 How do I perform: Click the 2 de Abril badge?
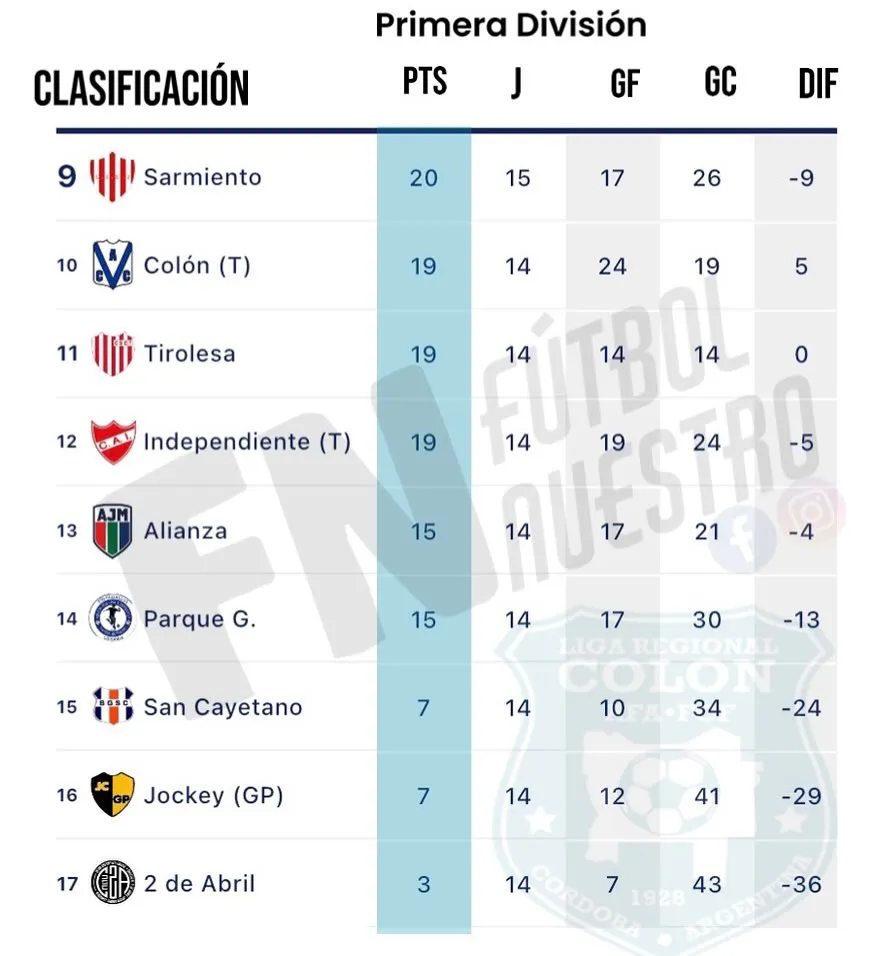(x=112, y=883)
